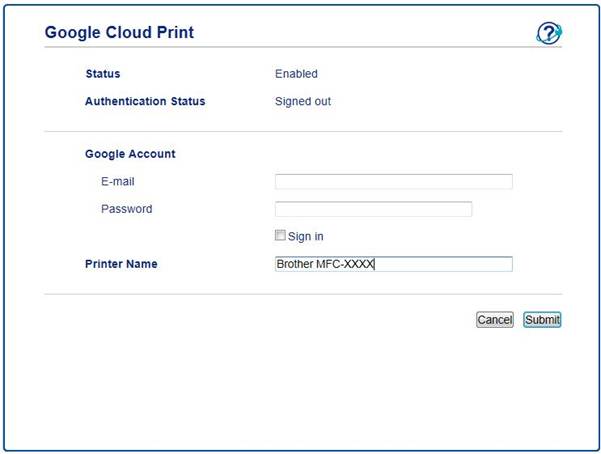Click the 'E-mail' field label
This screenshot has width=601, height=454.
click(117, 182)
